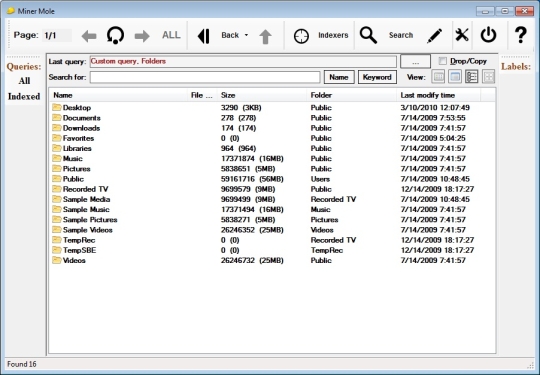
Task: Click the up-folder arrow icon
Action: [x=265, y=36]
